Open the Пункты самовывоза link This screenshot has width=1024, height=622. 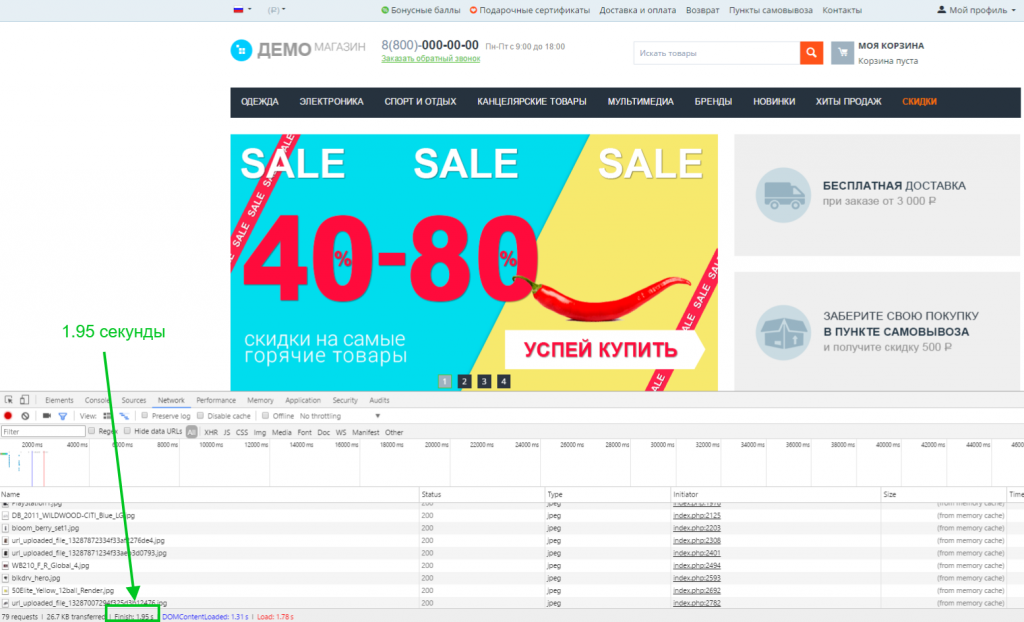[771, 10]
